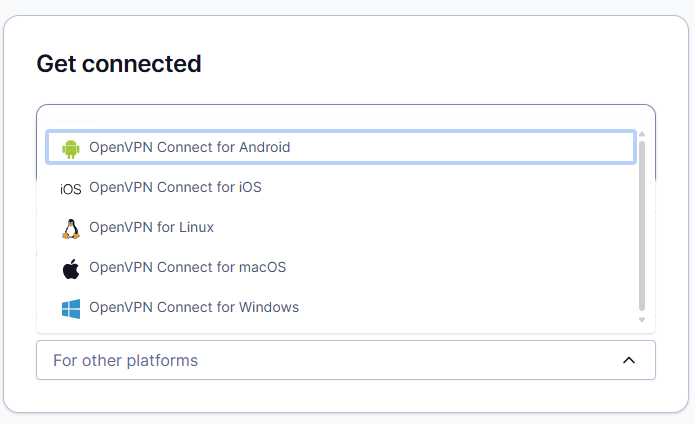Click the Linux penguin icon
Image resolution: width=695 pixels, height=424 pixels.
click(x=70, y=228)
